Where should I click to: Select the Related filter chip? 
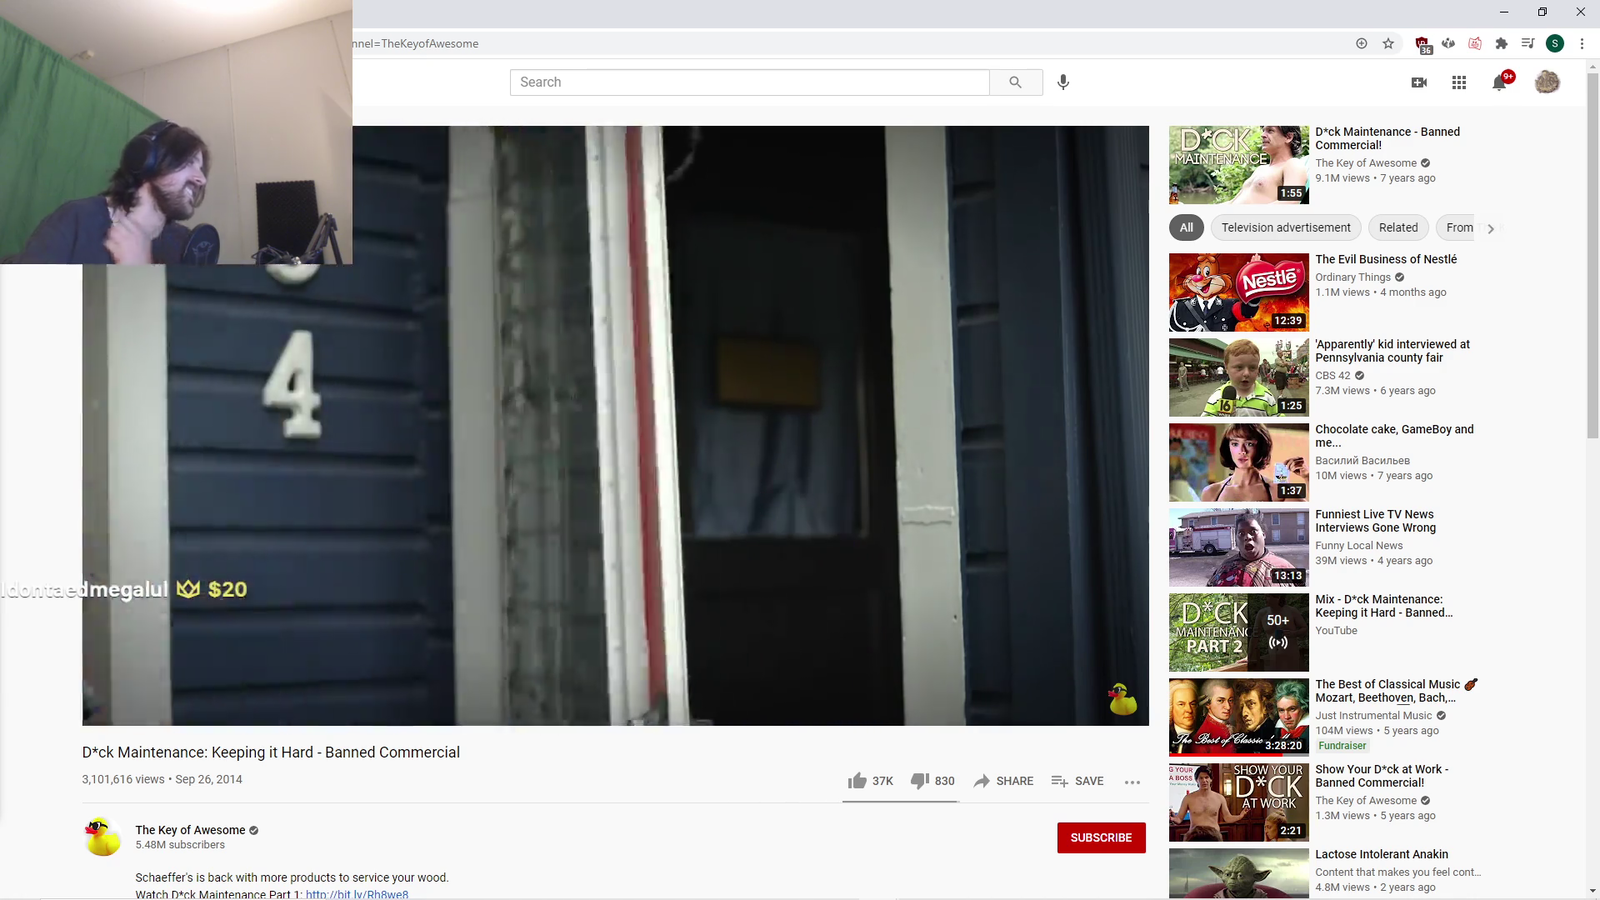click(1398, 228)
